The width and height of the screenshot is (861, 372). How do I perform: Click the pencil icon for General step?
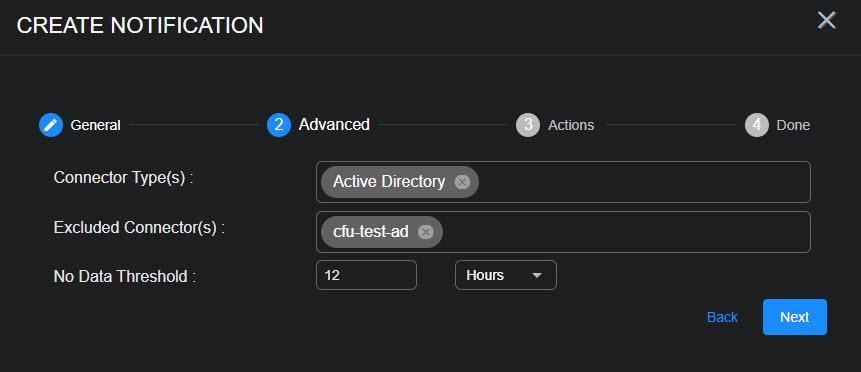coord(51,125)
